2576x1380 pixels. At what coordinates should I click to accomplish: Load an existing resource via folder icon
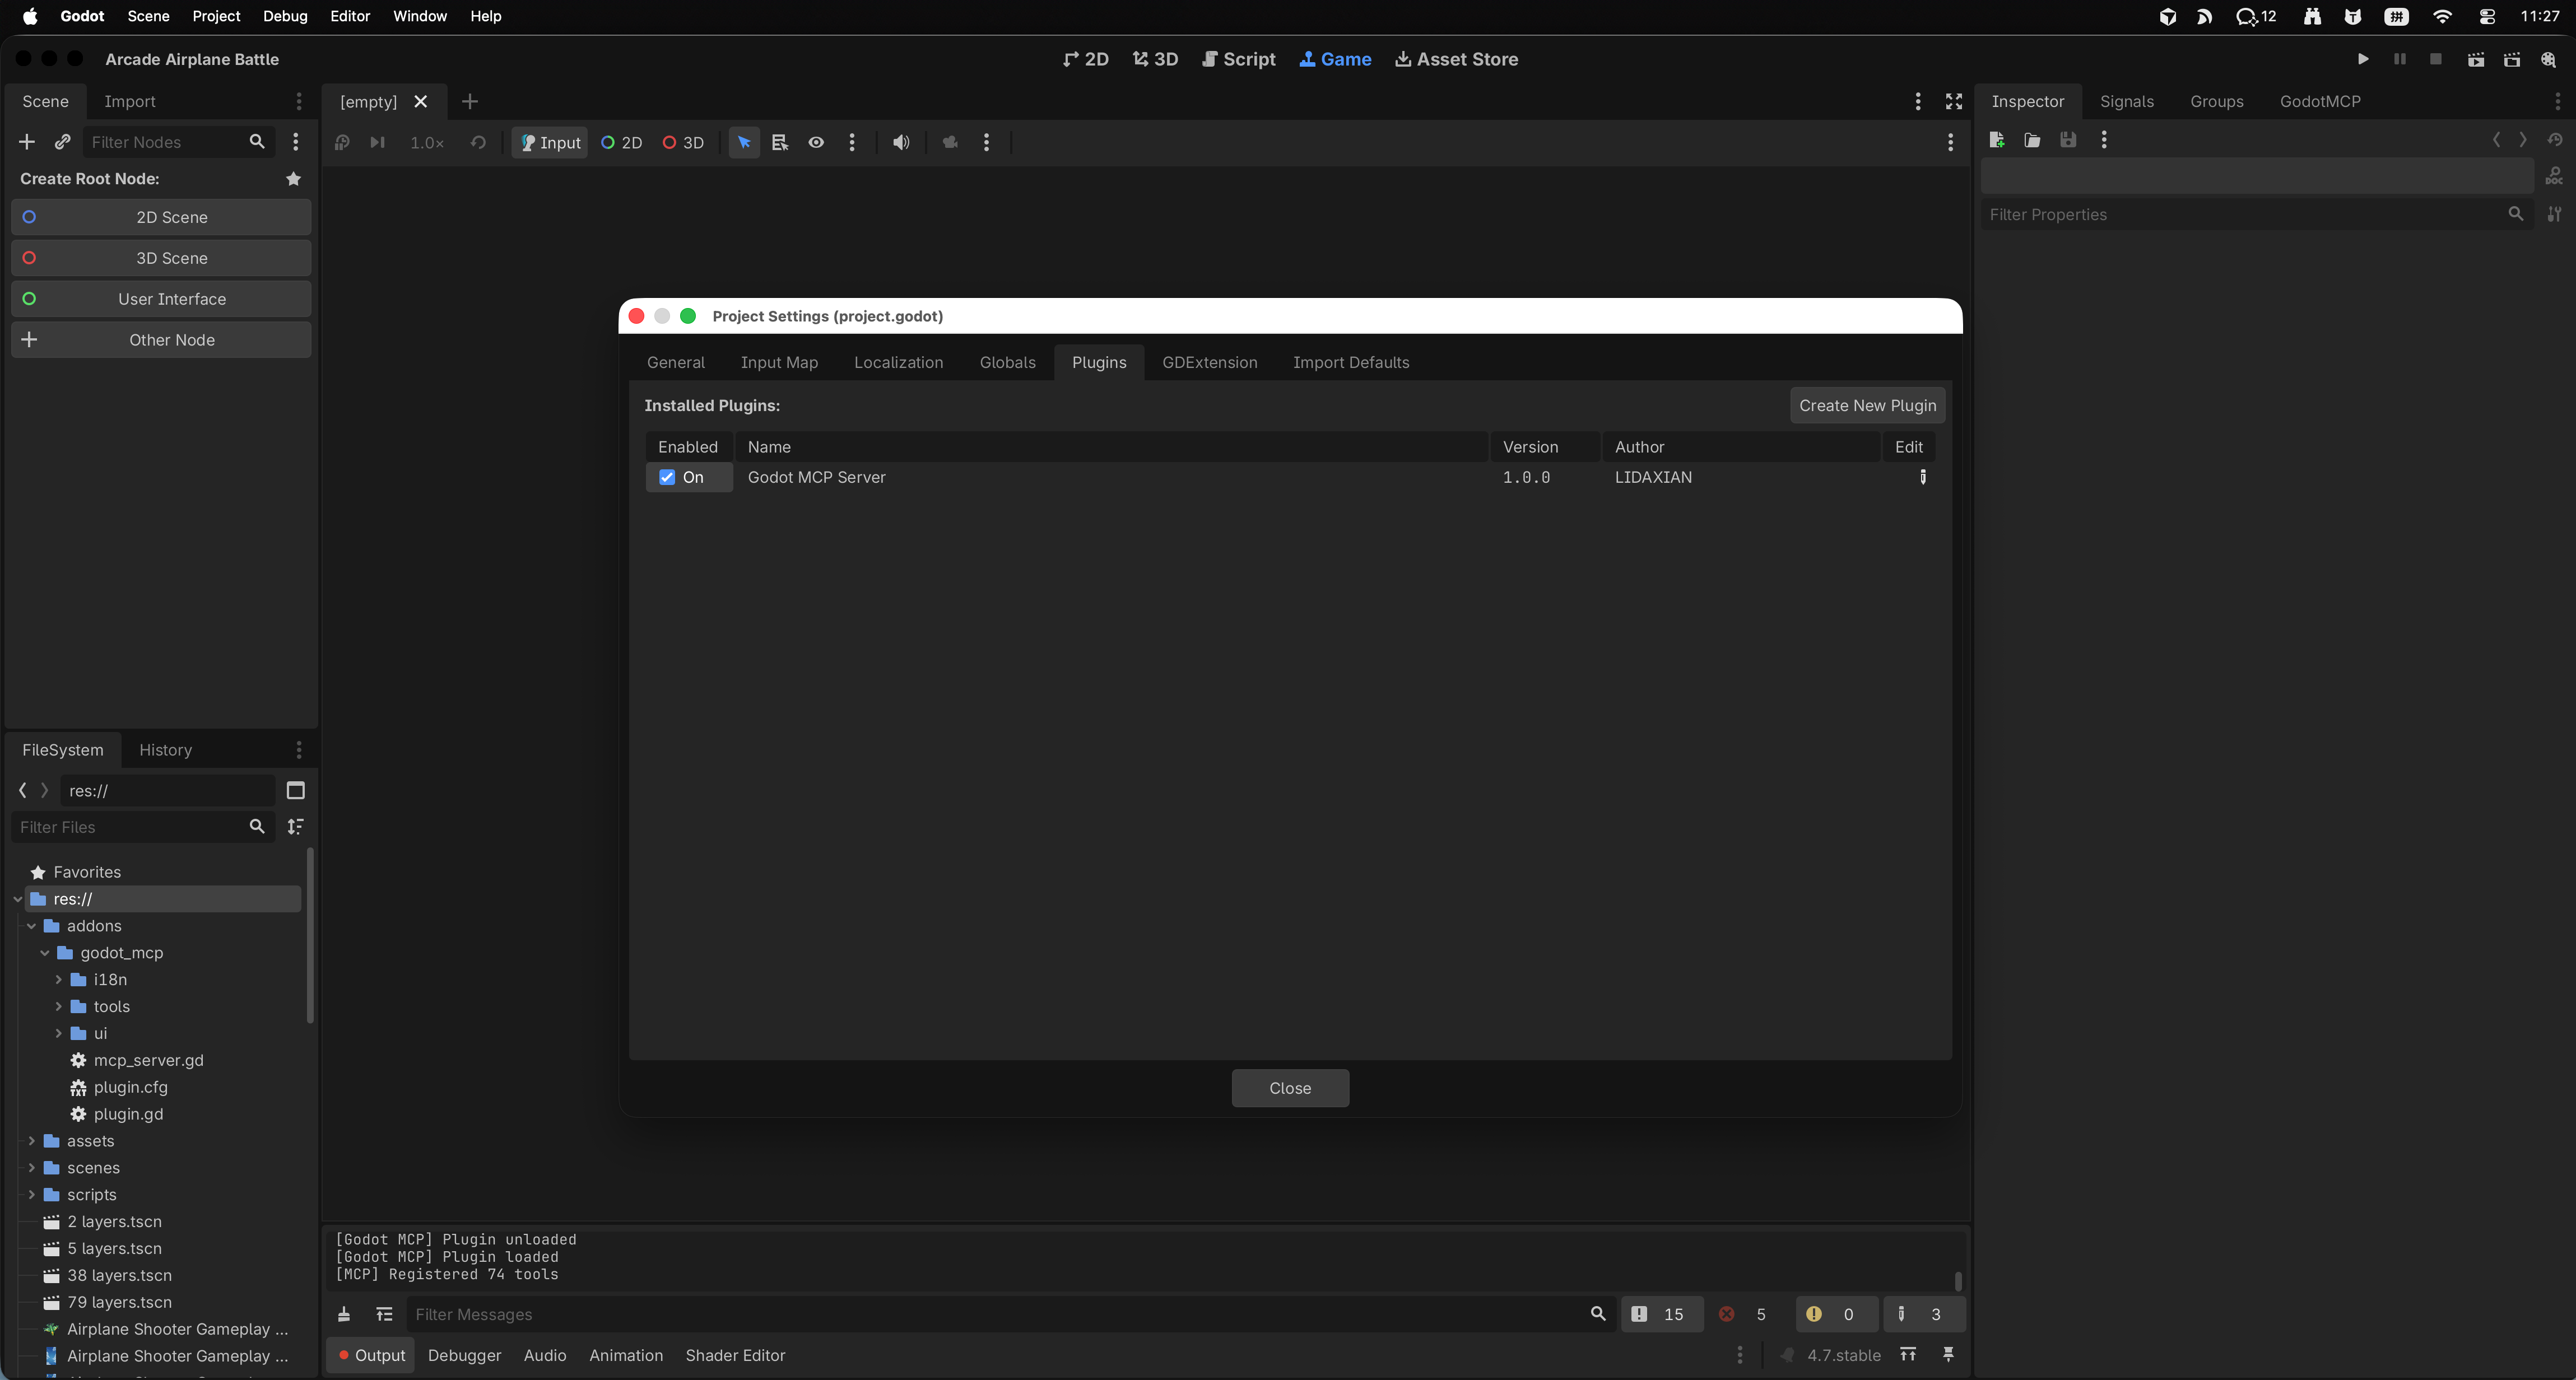coord(2032,140)
